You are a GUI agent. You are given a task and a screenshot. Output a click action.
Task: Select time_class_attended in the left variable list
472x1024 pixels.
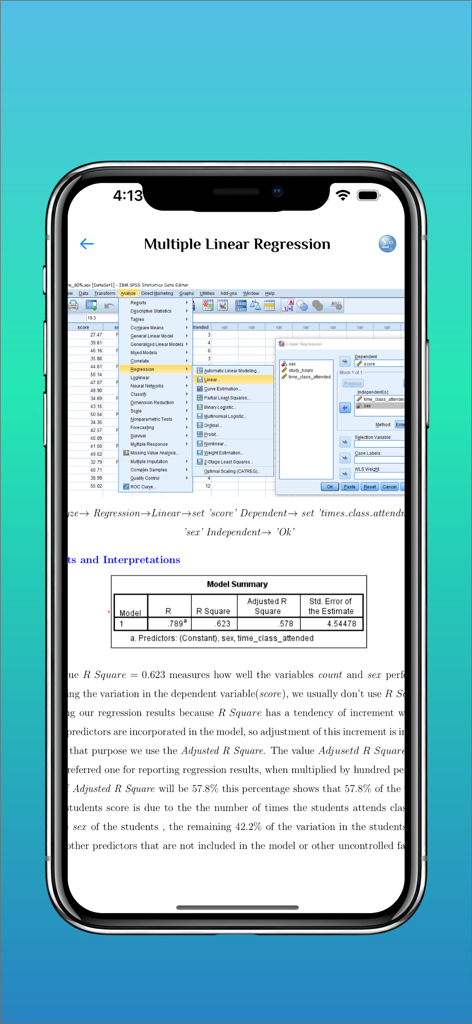[305, 377]
